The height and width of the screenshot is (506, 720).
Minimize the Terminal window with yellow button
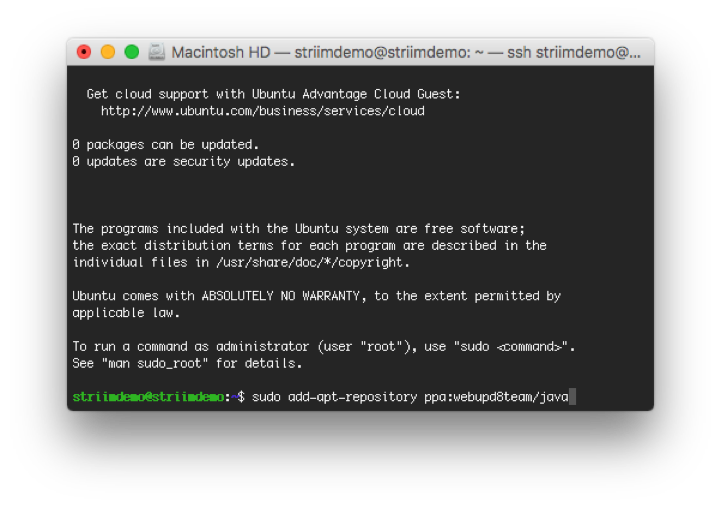(x=108, y=52)
